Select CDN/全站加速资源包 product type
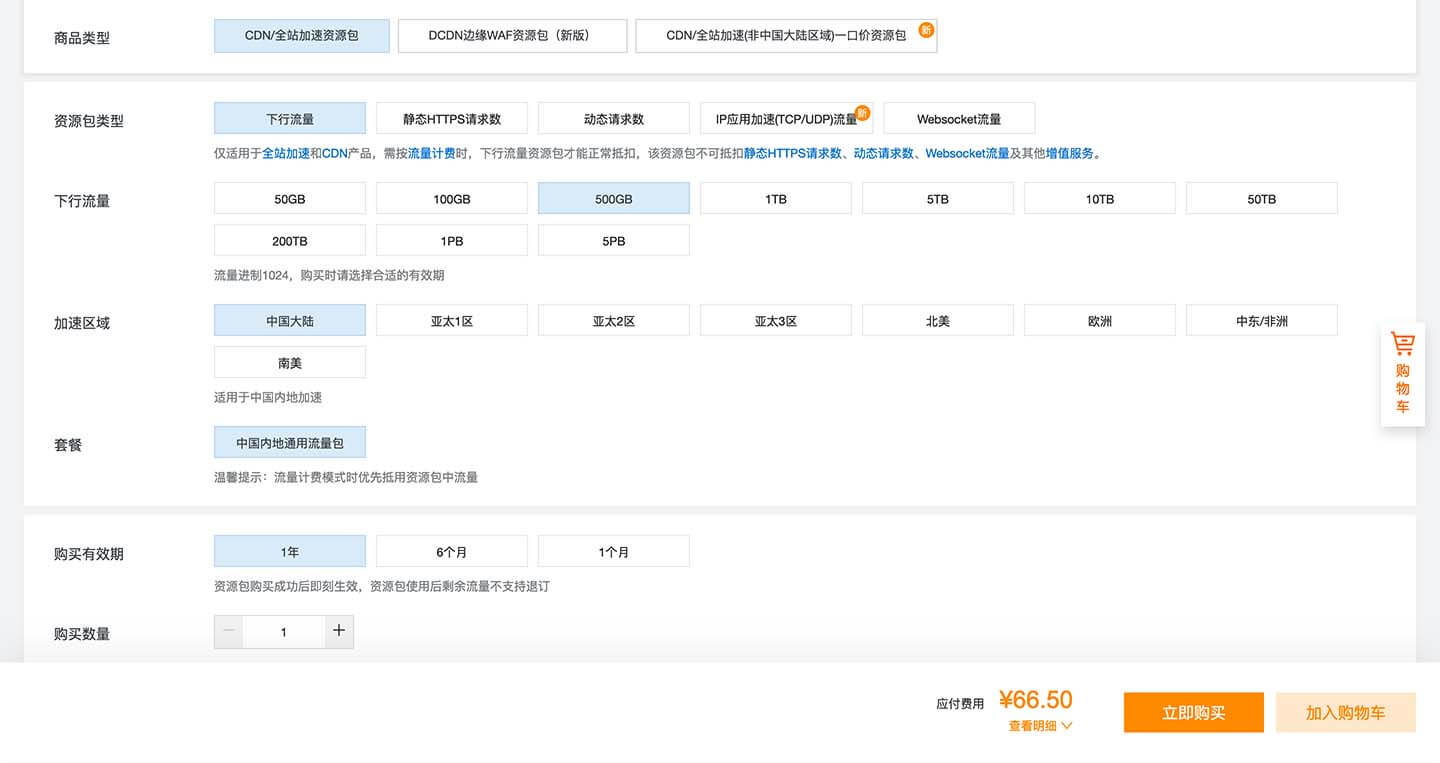This screenshot has width=1440, height=763. (302, 36)
